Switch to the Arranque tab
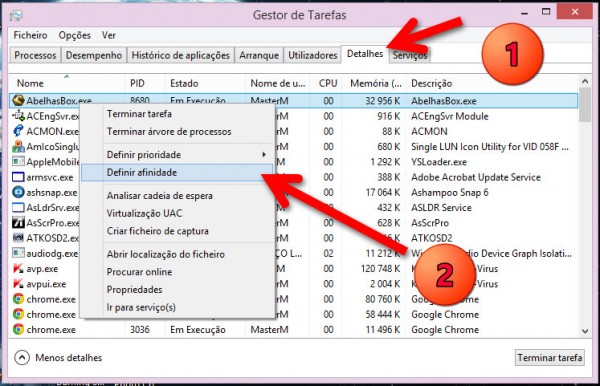Viewport: 600px width, 386px height. click(x=259, y=55)
